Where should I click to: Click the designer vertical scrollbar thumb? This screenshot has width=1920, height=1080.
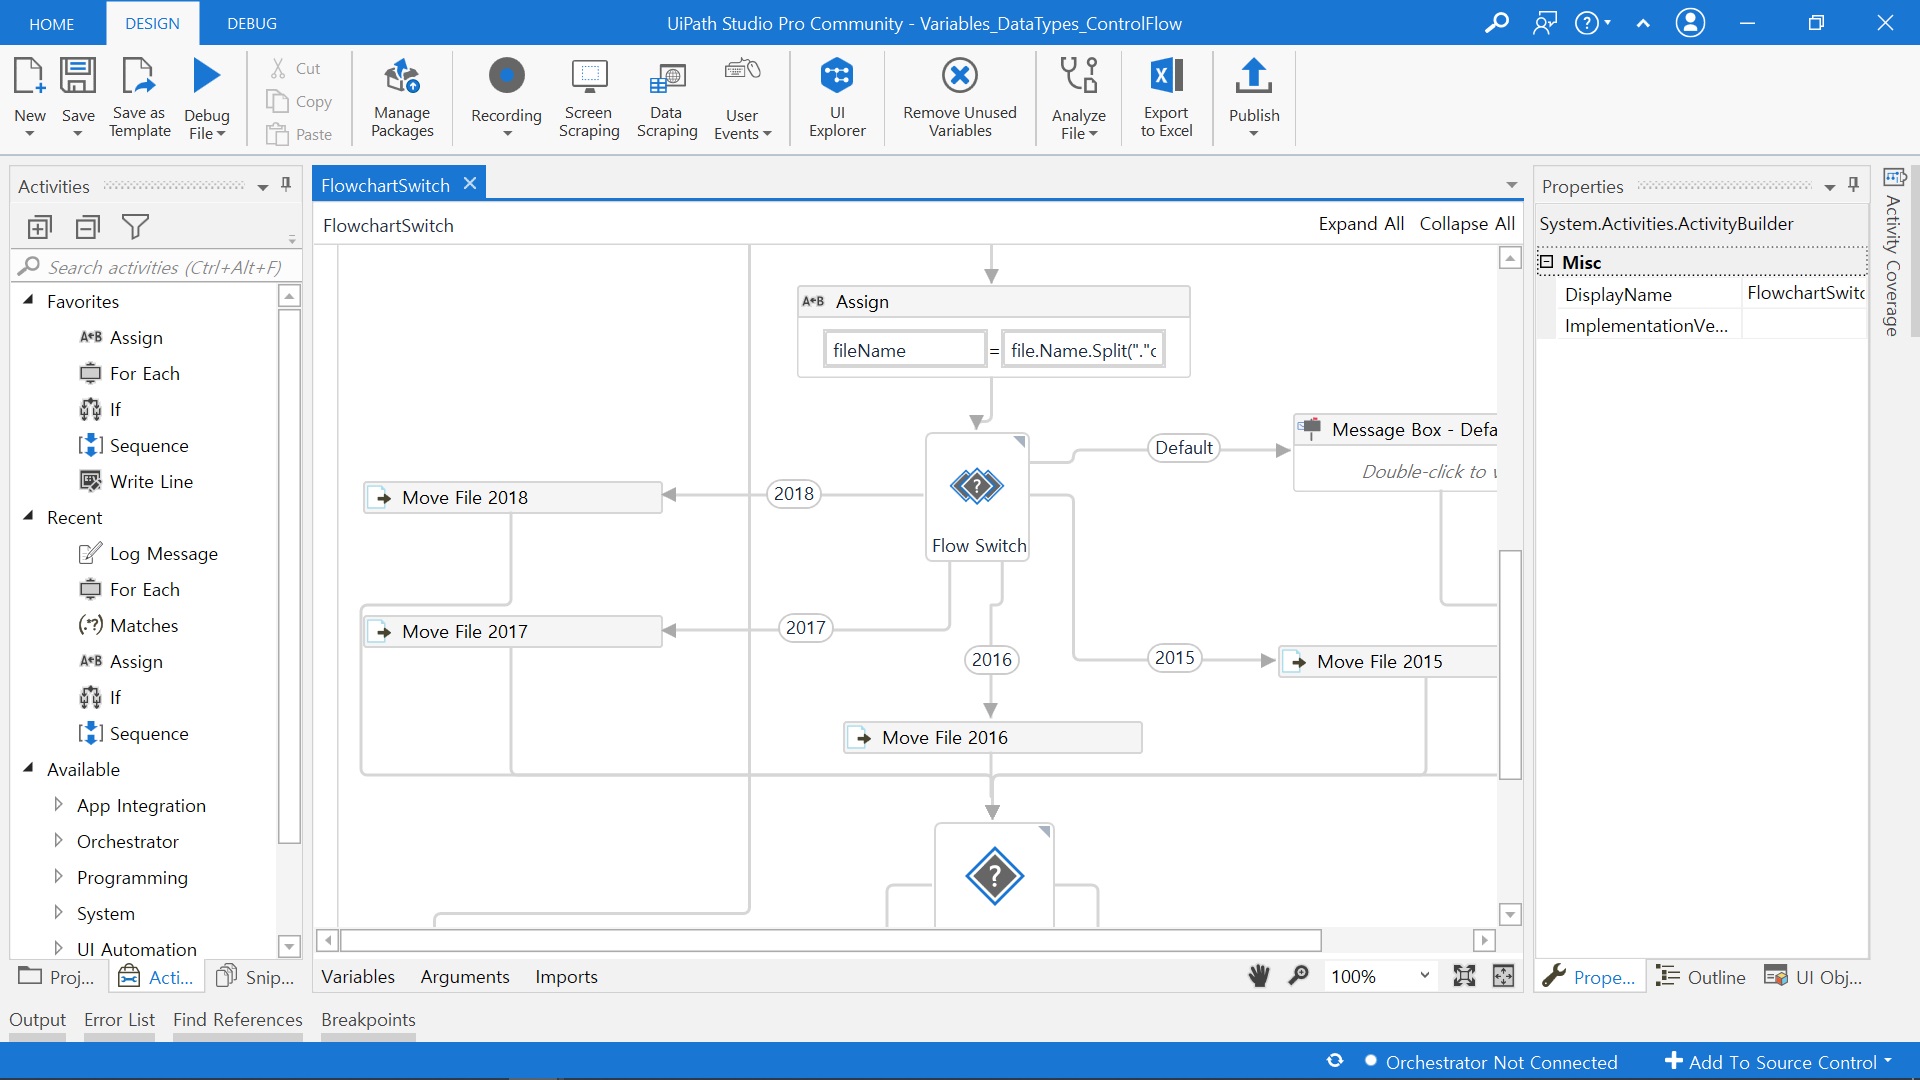click(x=1510, y=664)
